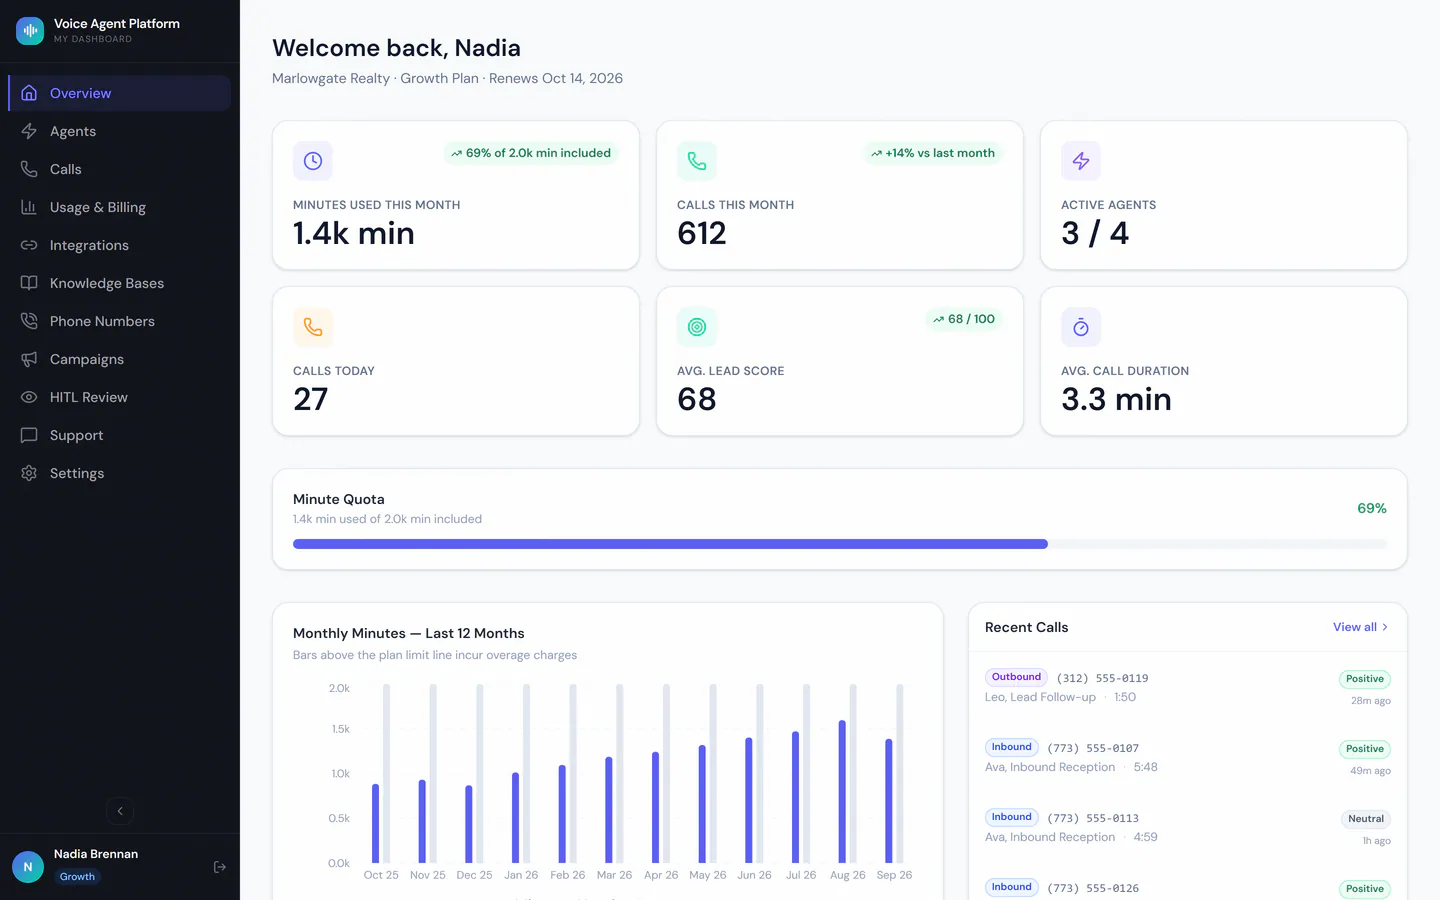
Task: Click the target icon on Avg. Lead Score
Action: point(697,327)
